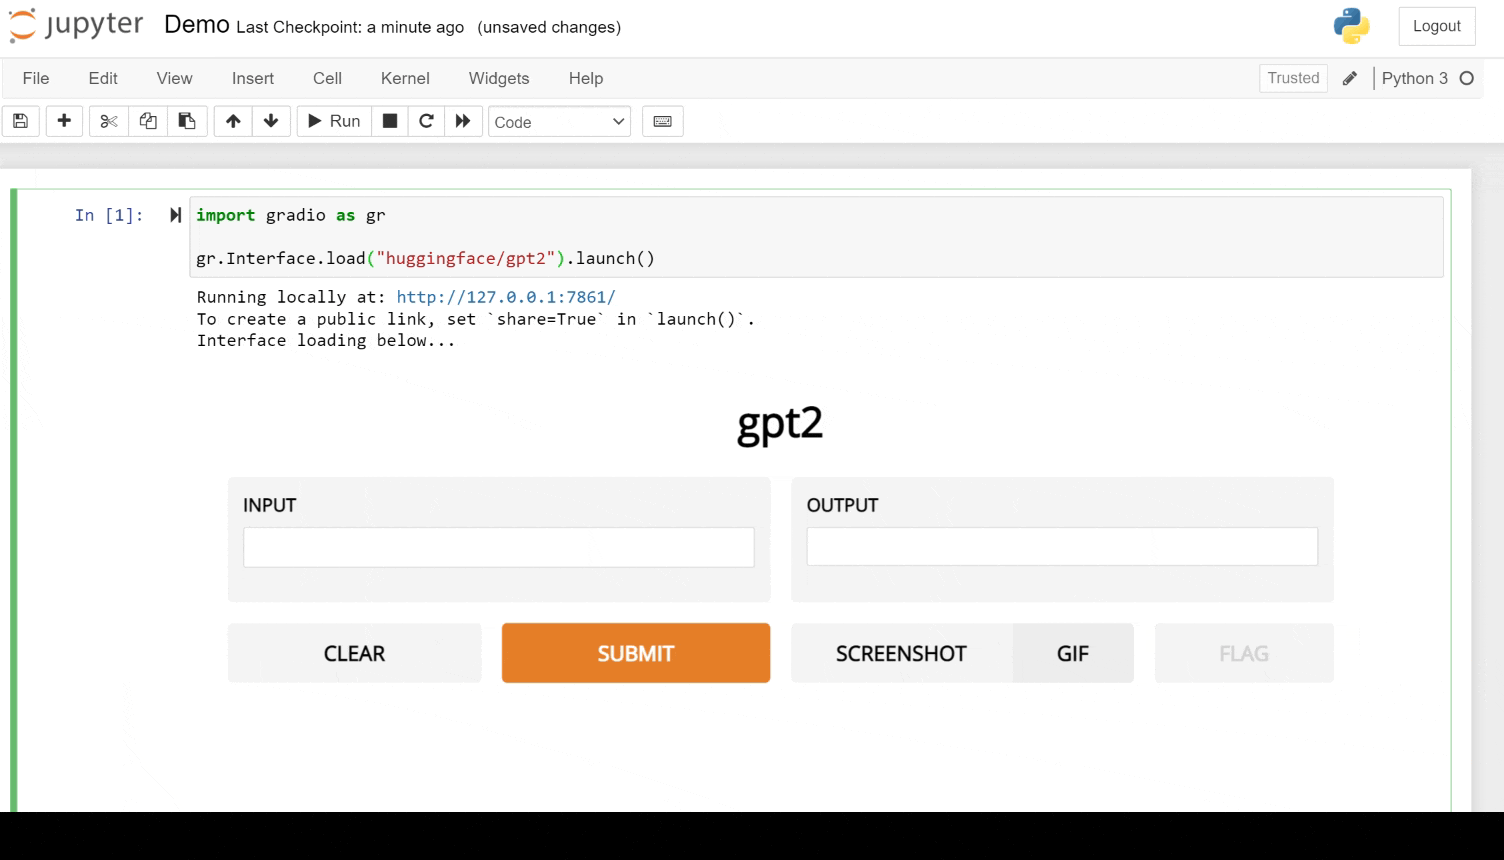The height and width of the screenshot is (860, 1504).
Task: Cut selected cells with scissors icon
Action: (x=109, y=121)
